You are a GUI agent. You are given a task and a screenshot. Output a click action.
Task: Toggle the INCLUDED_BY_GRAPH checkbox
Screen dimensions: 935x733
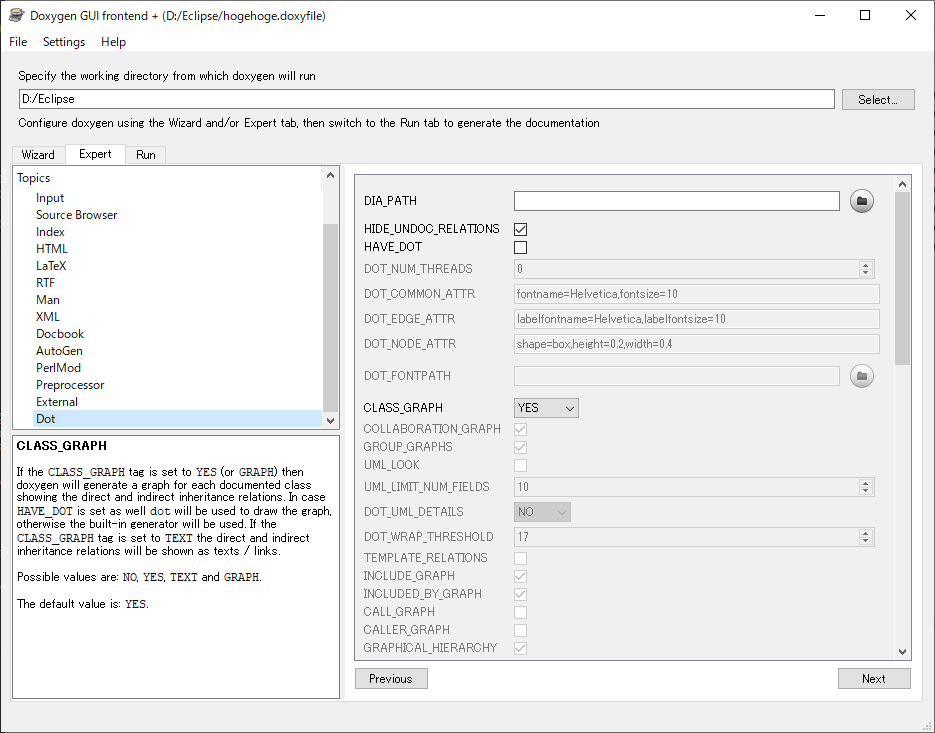(x=521, y=593)
